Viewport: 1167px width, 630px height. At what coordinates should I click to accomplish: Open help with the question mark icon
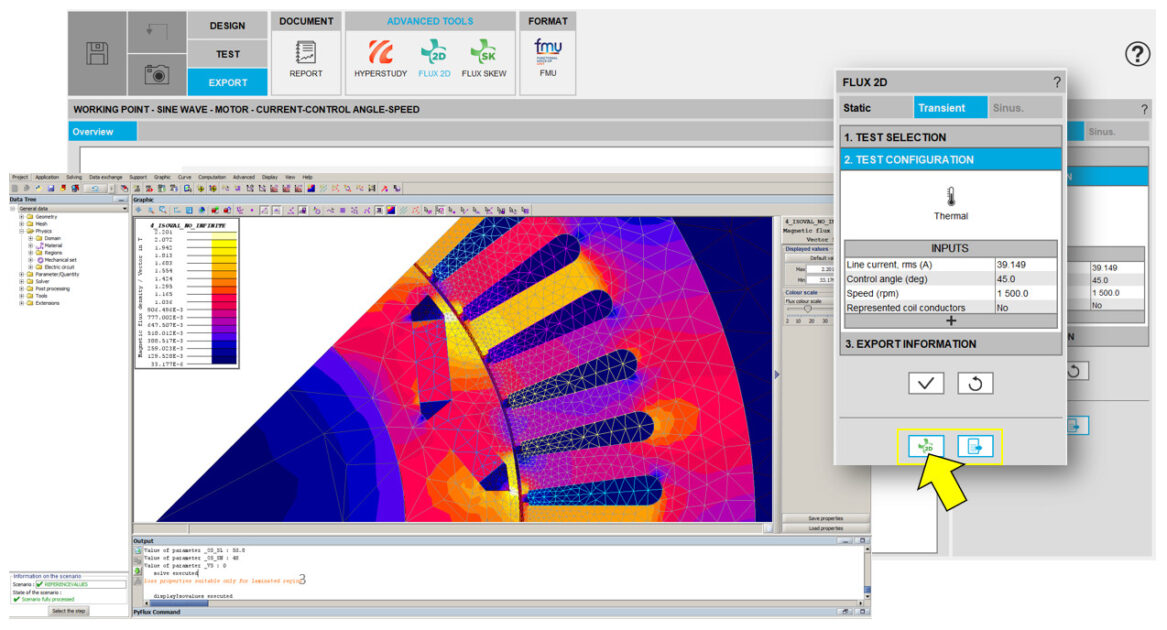click(x=1138, y=55)
